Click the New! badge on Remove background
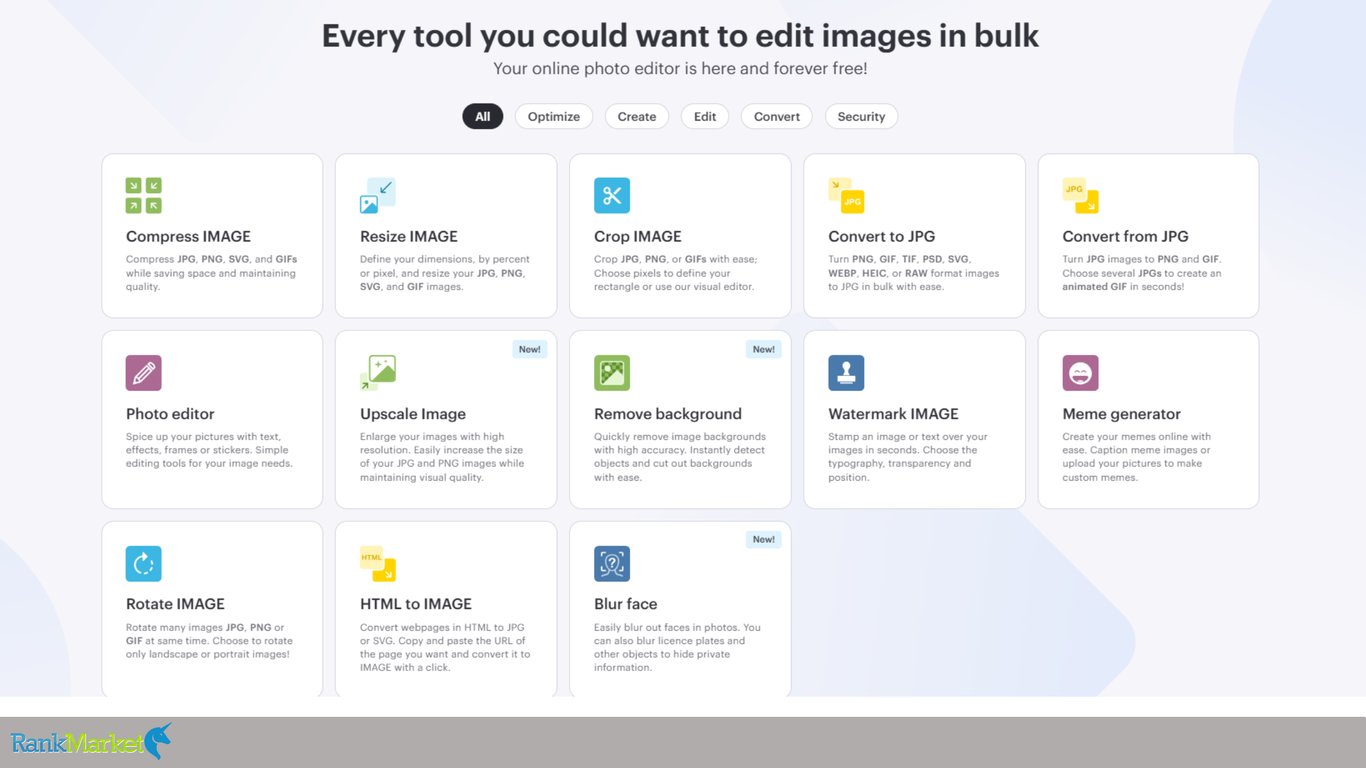1366x768 pixels. tap(763, 349)
